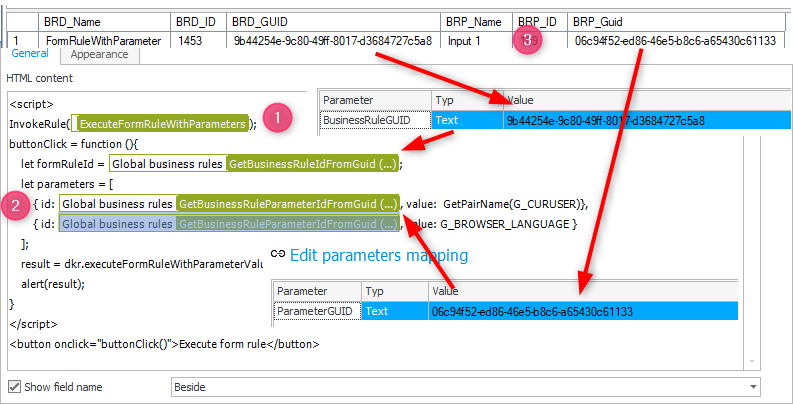Click the BRD_GUID column header
Viewport: 793px width, 404px height.
333,22
